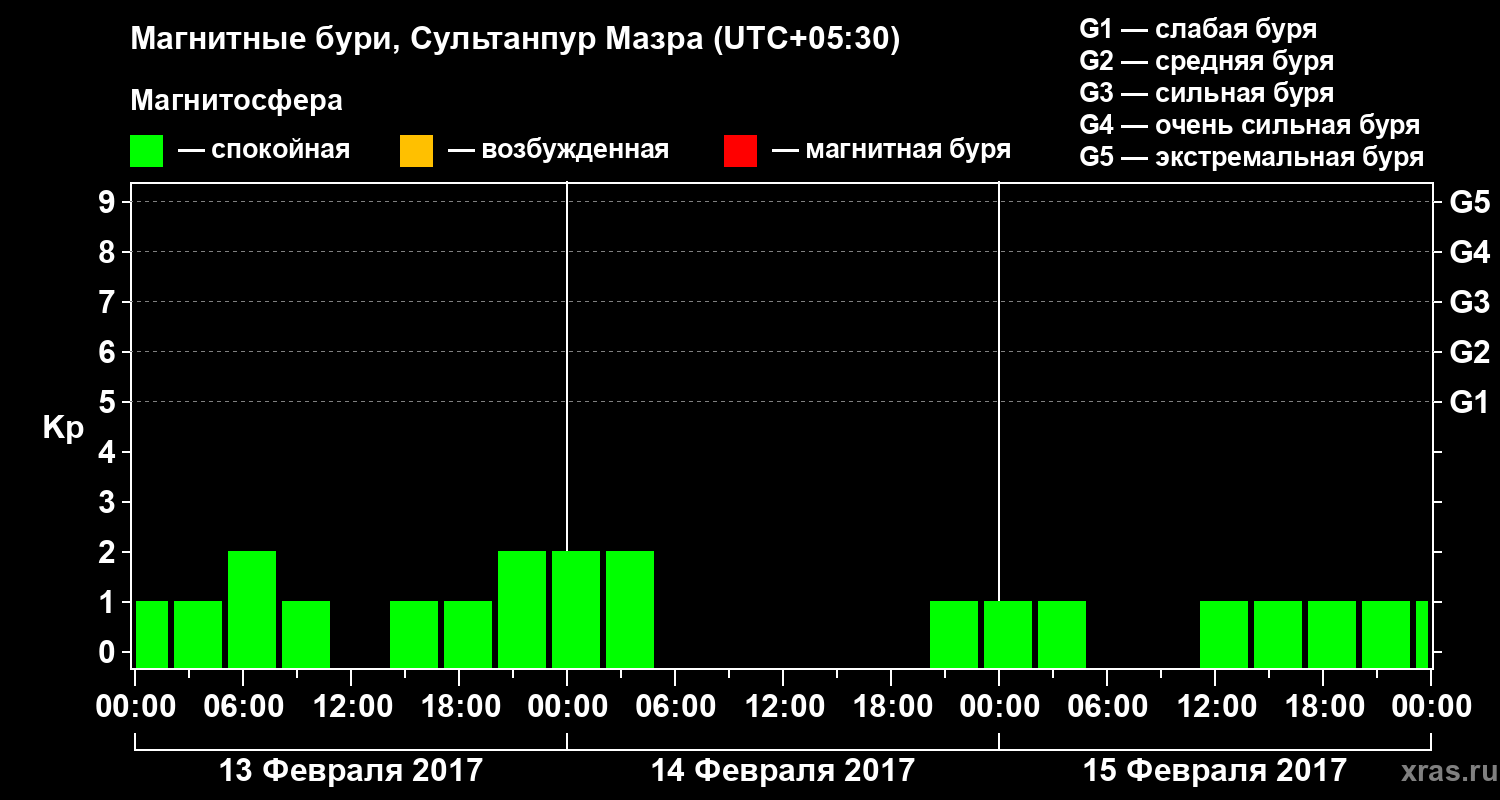Click the first Kp 1 bar on 13 February

tap(152, 634)
